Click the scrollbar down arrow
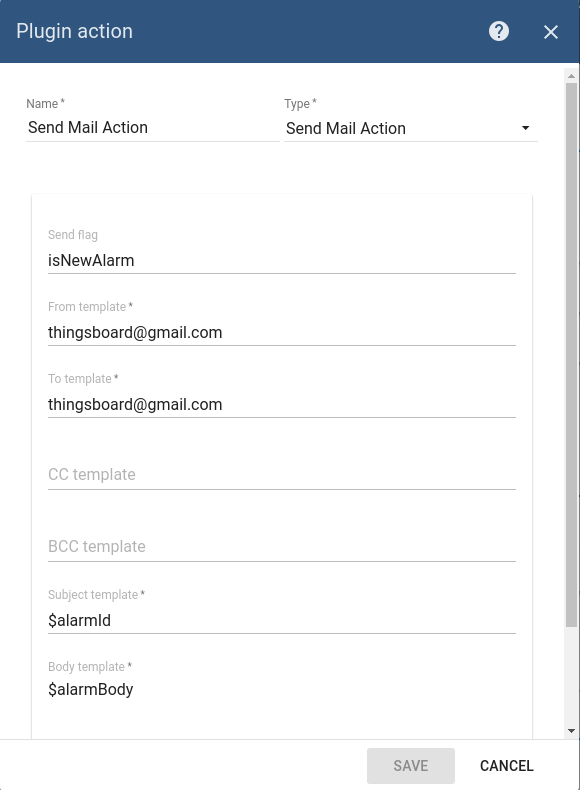Screen dimensions: 580x790 (571, 731)
